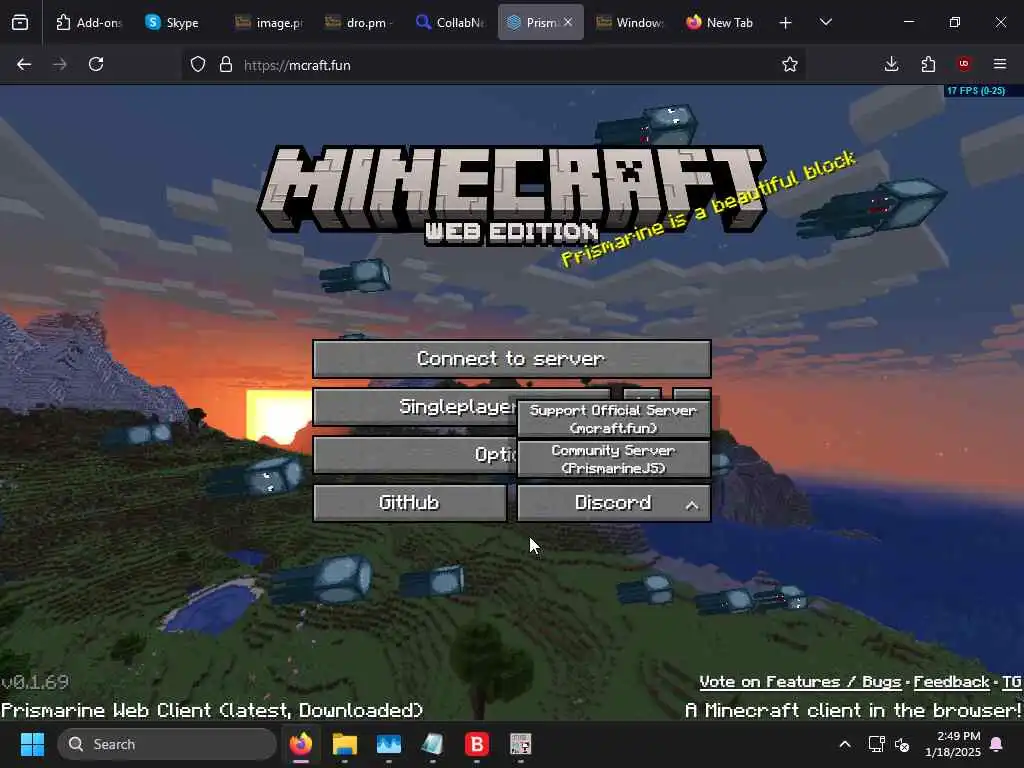
Task: Open the TG link
Action: tap(1011, 682)
